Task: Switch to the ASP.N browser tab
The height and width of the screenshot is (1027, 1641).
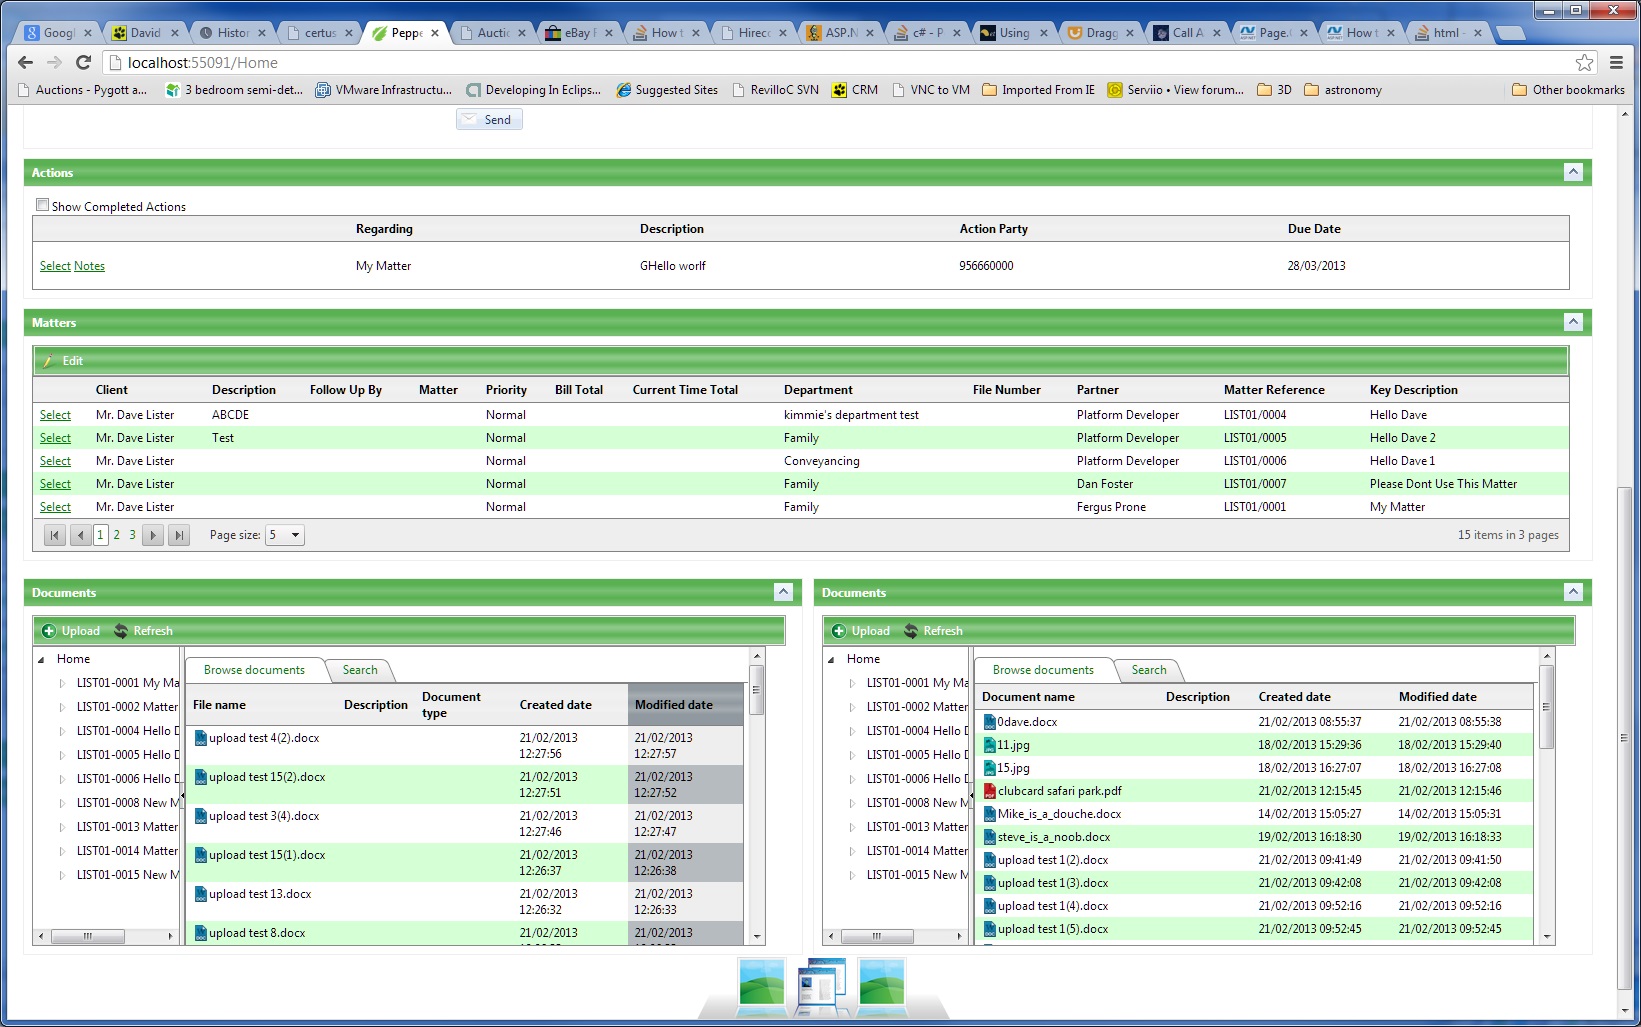Action: click(x=840, y=33)
